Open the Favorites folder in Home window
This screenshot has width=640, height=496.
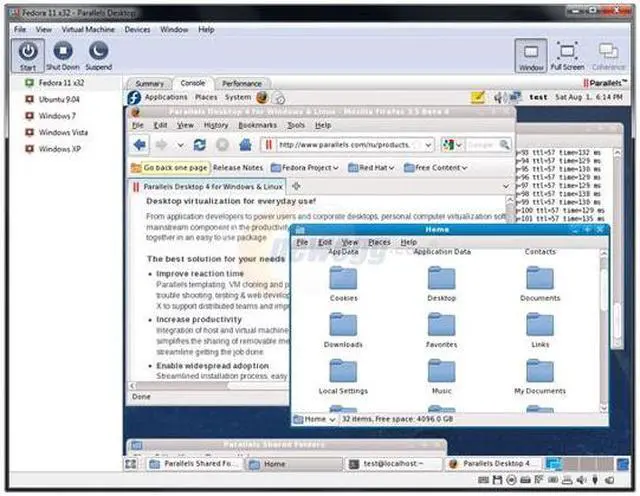point(441,331)
